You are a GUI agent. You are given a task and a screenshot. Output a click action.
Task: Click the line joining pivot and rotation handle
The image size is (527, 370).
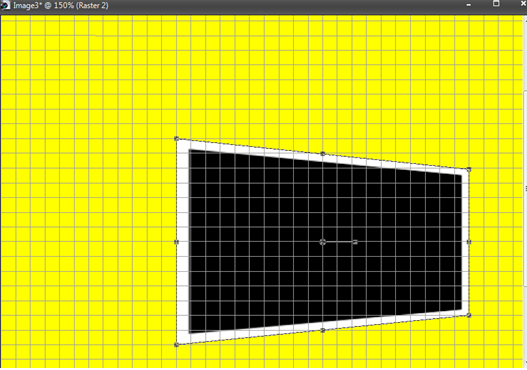(x=339, y=242)
